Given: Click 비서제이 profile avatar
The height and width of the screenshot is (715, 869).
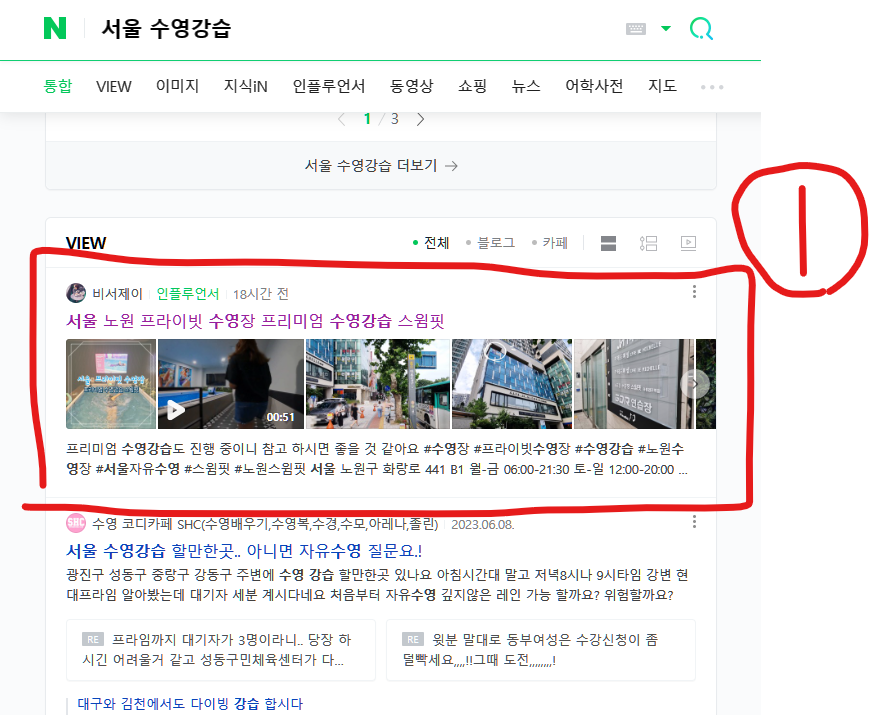Looking at the screenshot, I should click(x=76, y=293).
